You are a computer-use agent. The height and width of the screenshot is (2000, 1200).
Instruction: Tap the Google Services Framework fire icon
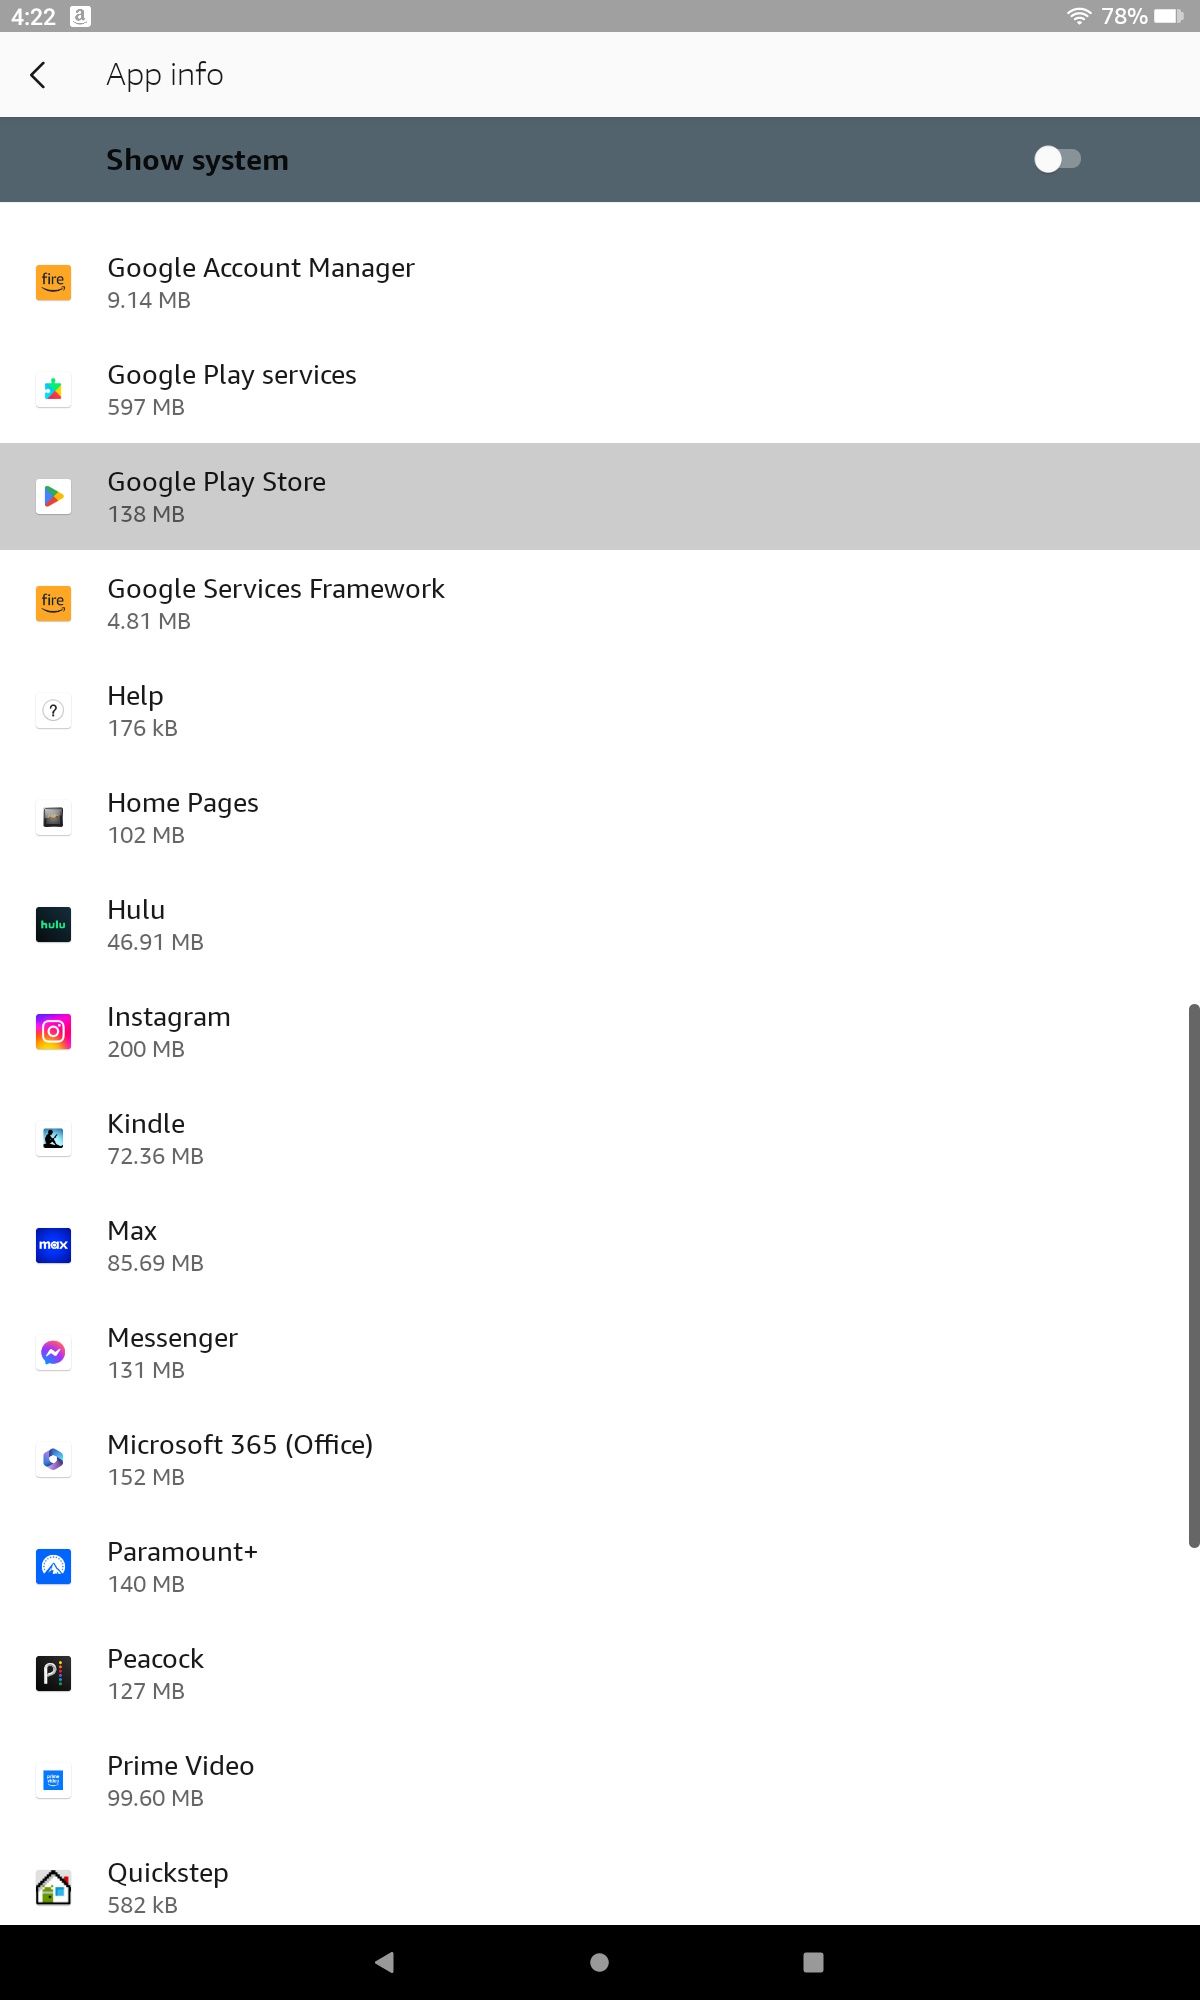53,604
